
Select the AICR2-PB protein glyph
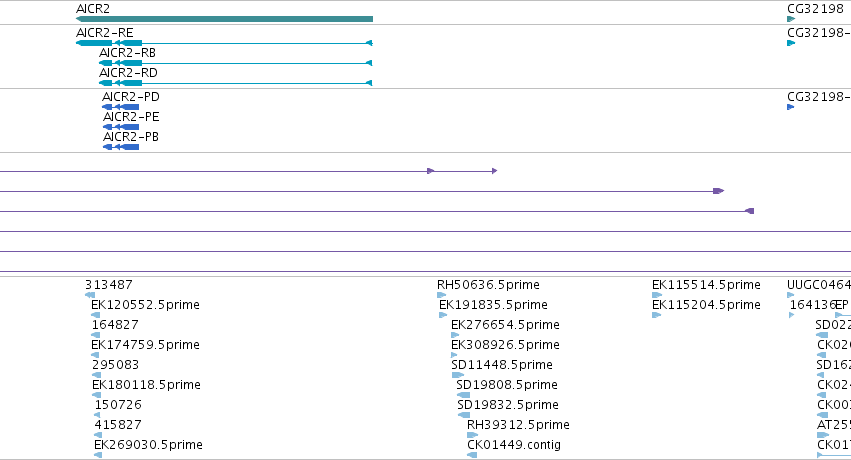[x=121, y=147]
